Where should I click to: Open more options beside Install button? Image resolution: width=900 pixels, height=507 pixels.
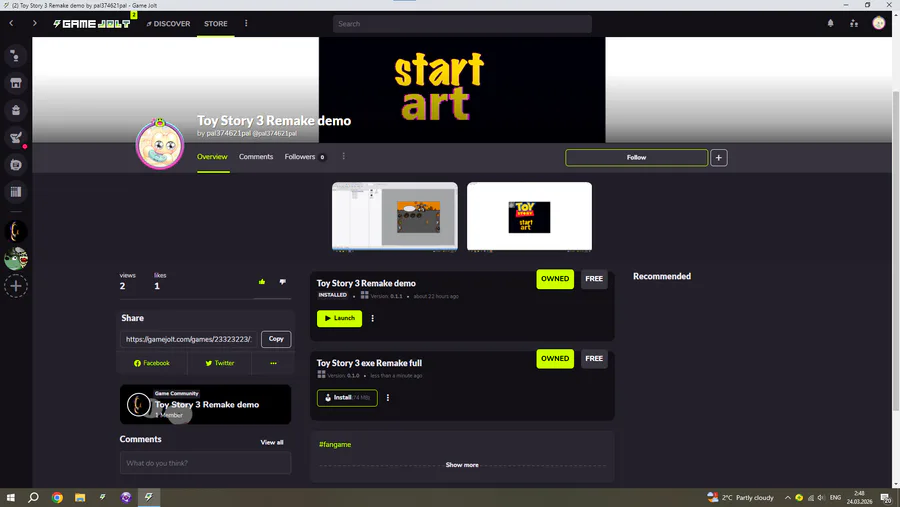pyautogui.click(x=388, y=397)
